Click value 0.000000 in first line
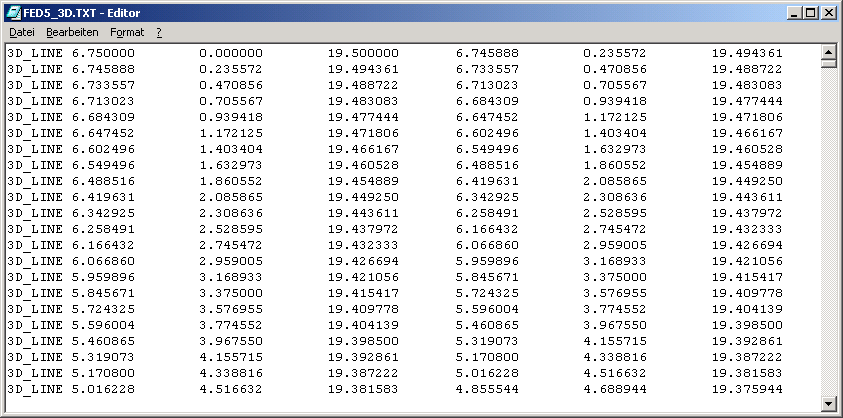The width and height of the screenshot is (843, 418). 231,53
